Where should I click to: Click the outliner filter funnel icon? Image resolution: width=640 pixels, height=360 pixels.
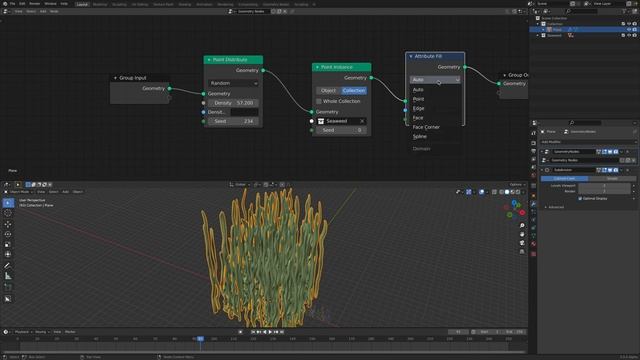pos(624,11)
